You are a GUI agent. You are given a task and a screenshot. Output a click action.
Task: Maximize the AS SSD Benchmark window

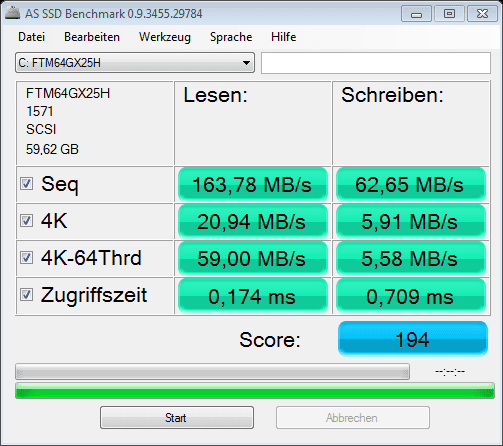point(449,14)
